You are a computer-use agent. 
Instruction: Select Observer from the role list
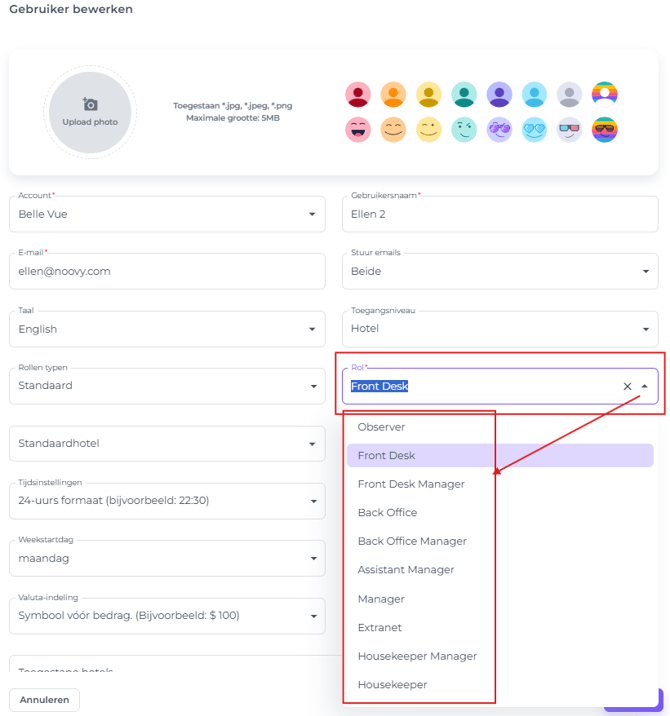coord(381,427)
